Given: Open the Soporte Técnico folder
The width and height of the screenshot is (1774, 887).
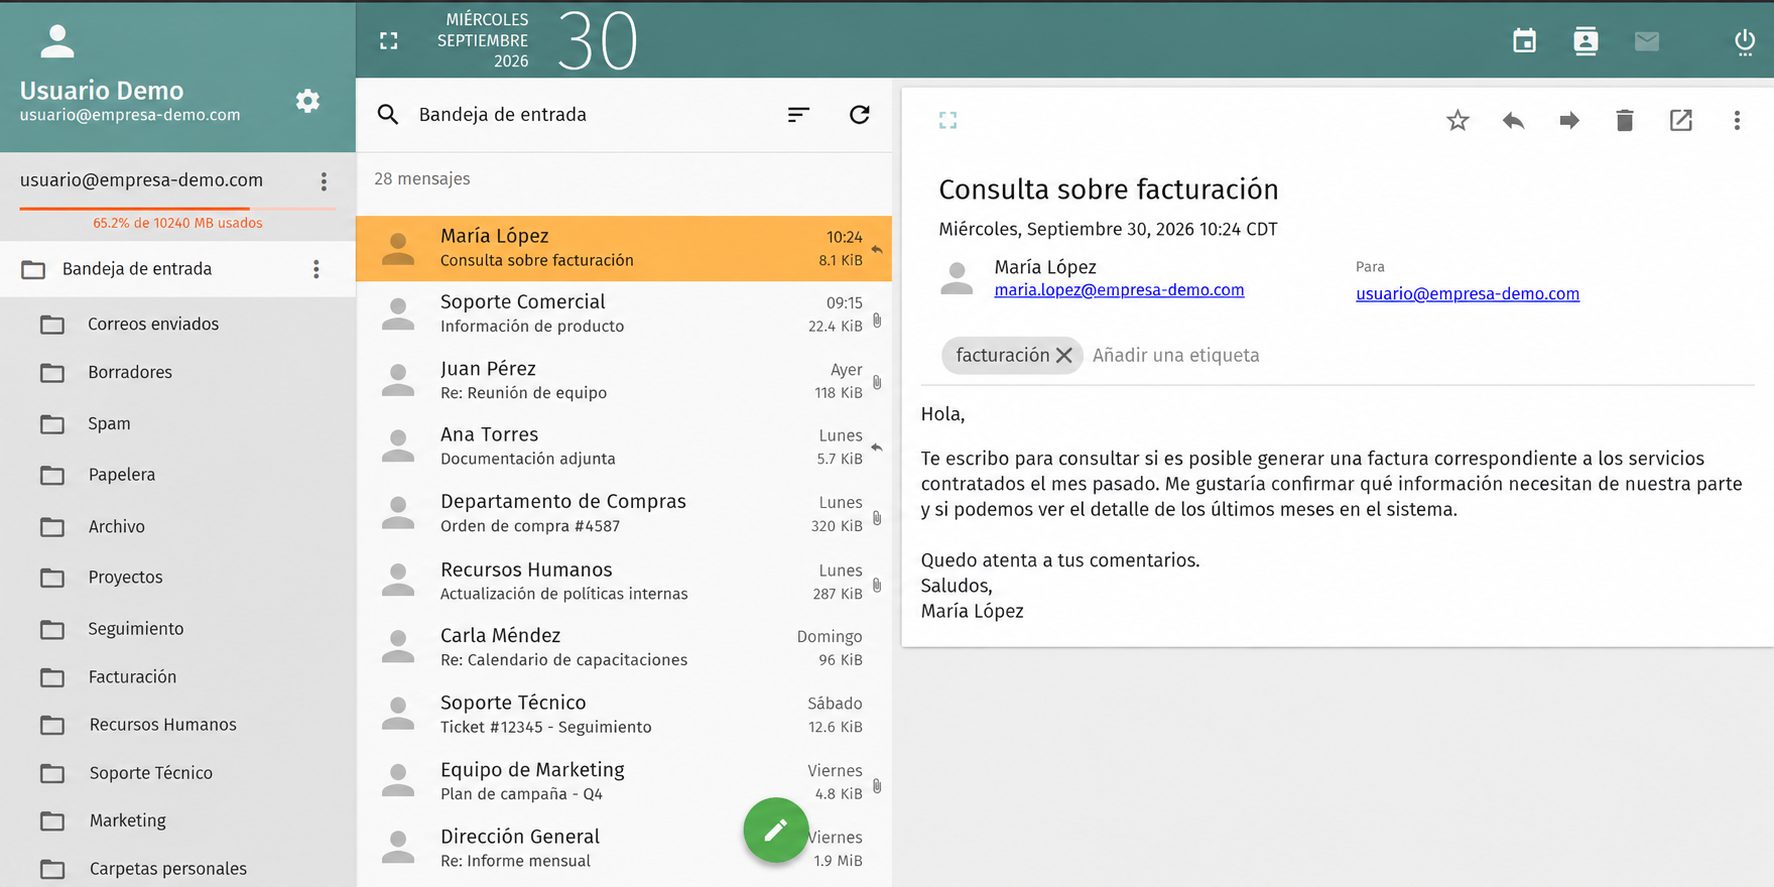Looking at the screenshot, I should tap(178, 773).
